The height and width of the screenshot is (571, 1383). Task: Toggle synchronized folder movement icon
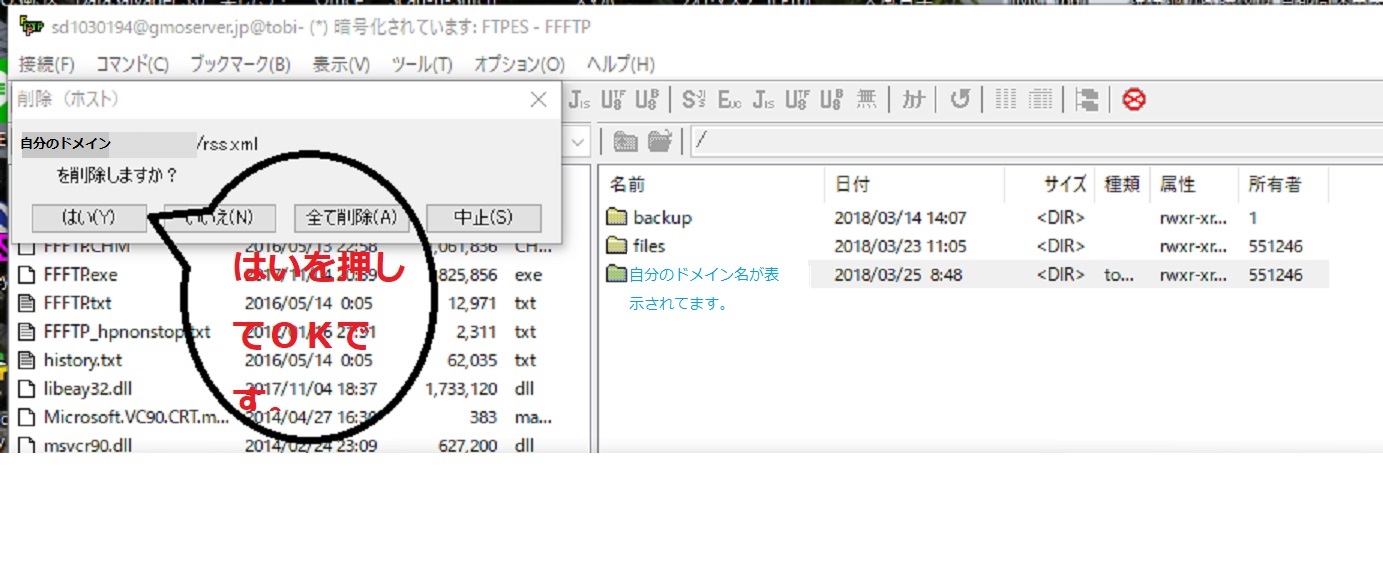1087,100
